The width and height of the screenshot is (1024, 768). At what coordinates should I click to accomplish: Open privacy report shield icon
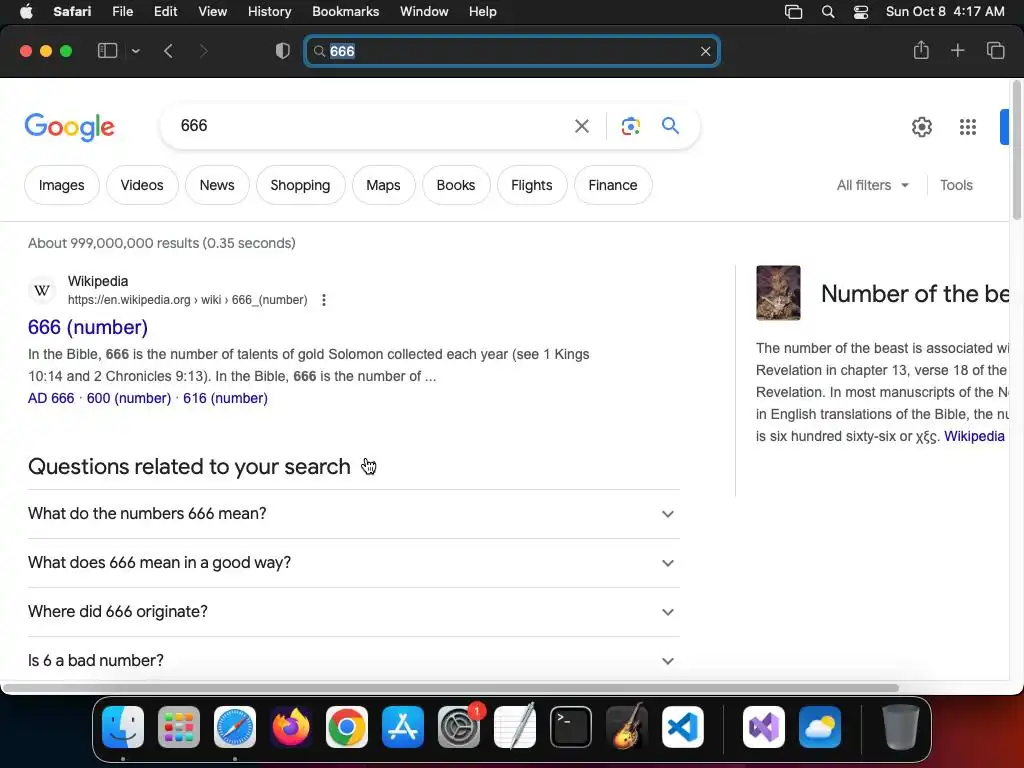[x=283, y=51]
